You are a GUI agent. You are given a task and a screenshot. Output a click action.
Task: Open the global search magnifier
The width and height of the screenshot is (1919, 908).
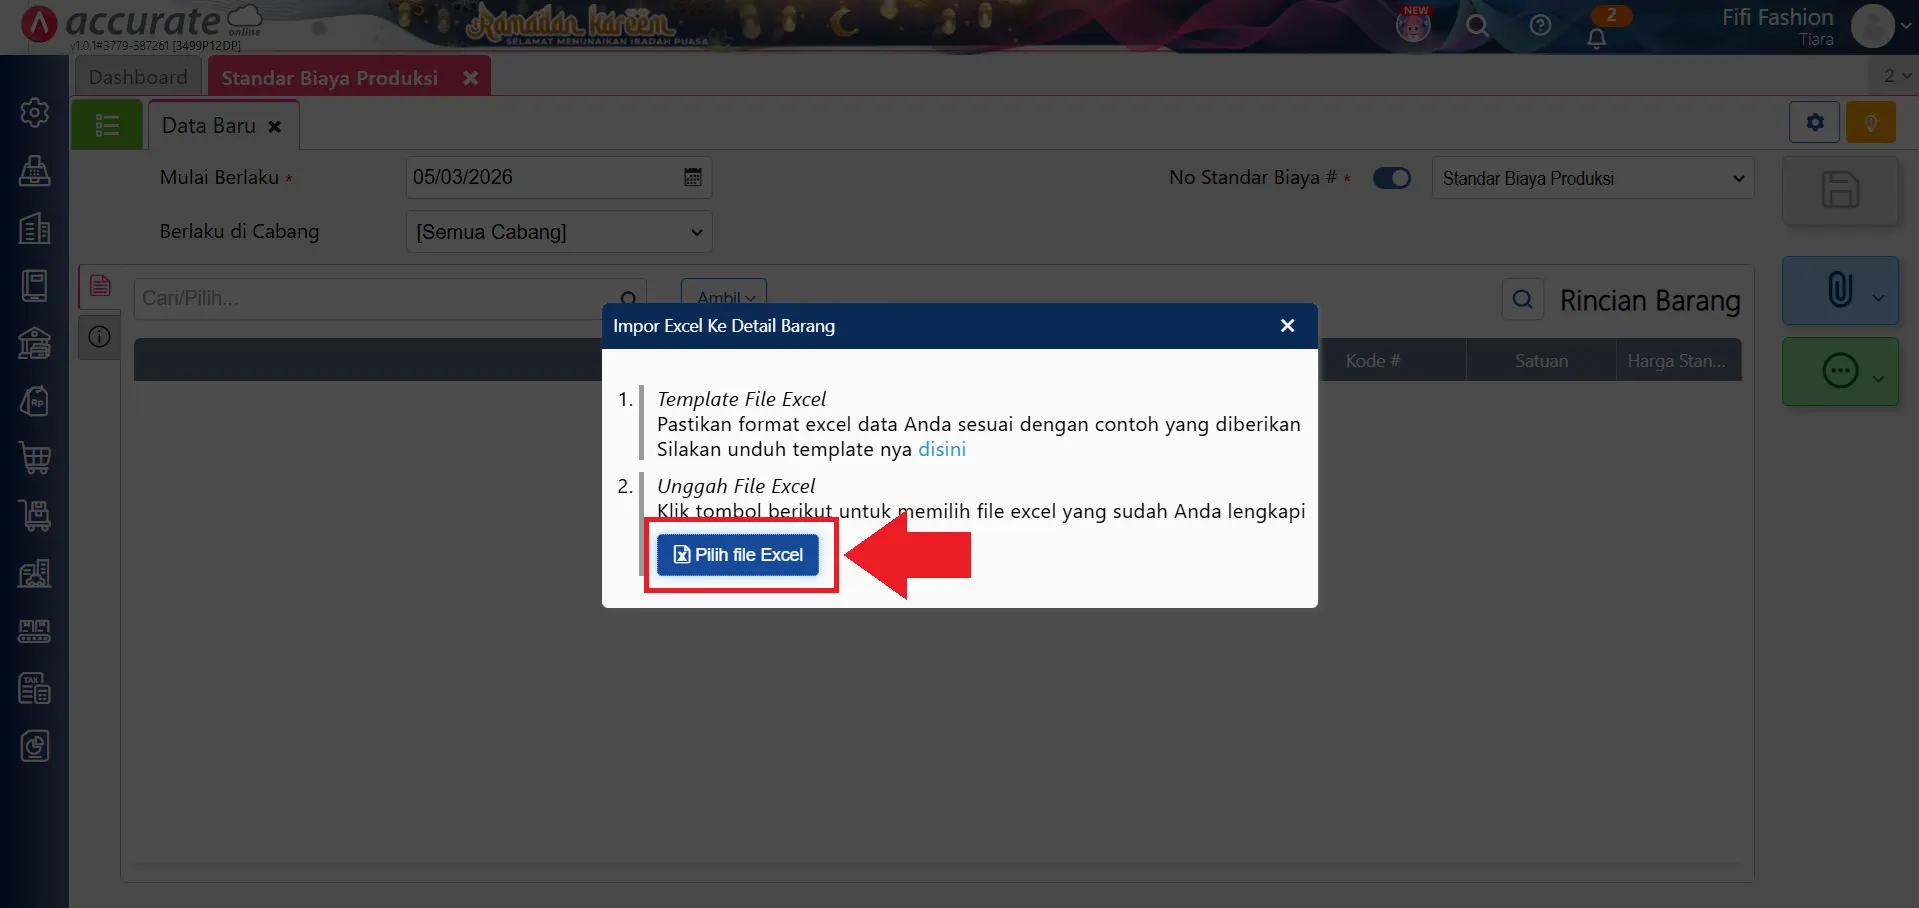[x=1479, y=27]
